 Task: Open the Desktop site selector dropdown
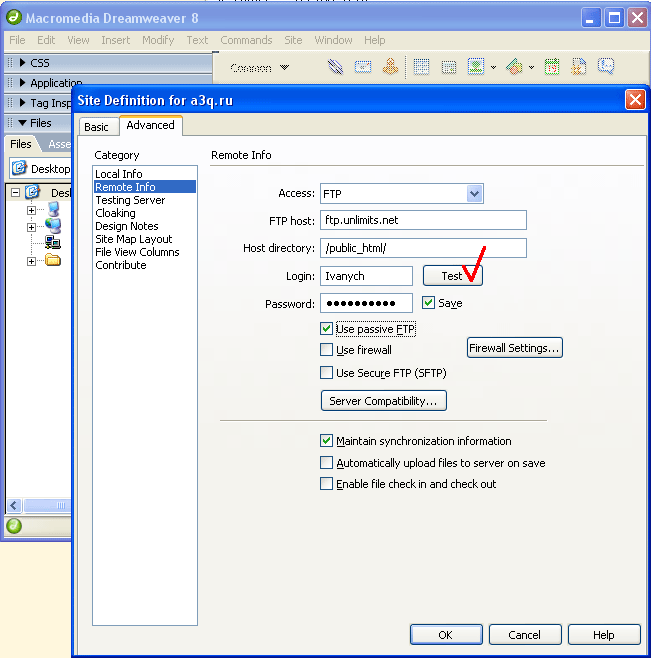40,168
